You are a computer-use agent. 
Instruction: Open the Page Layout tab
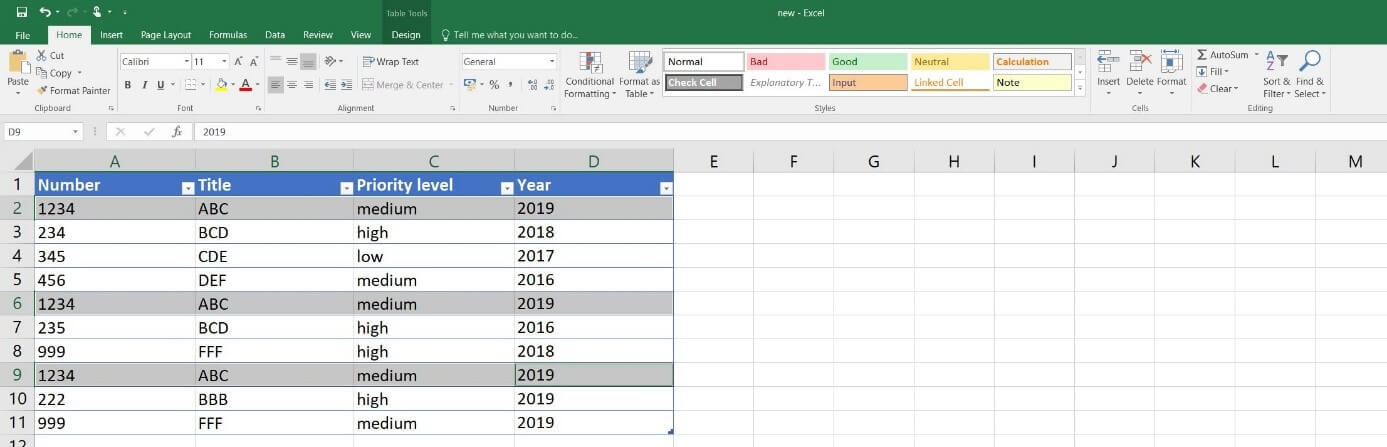coord(165,35)
